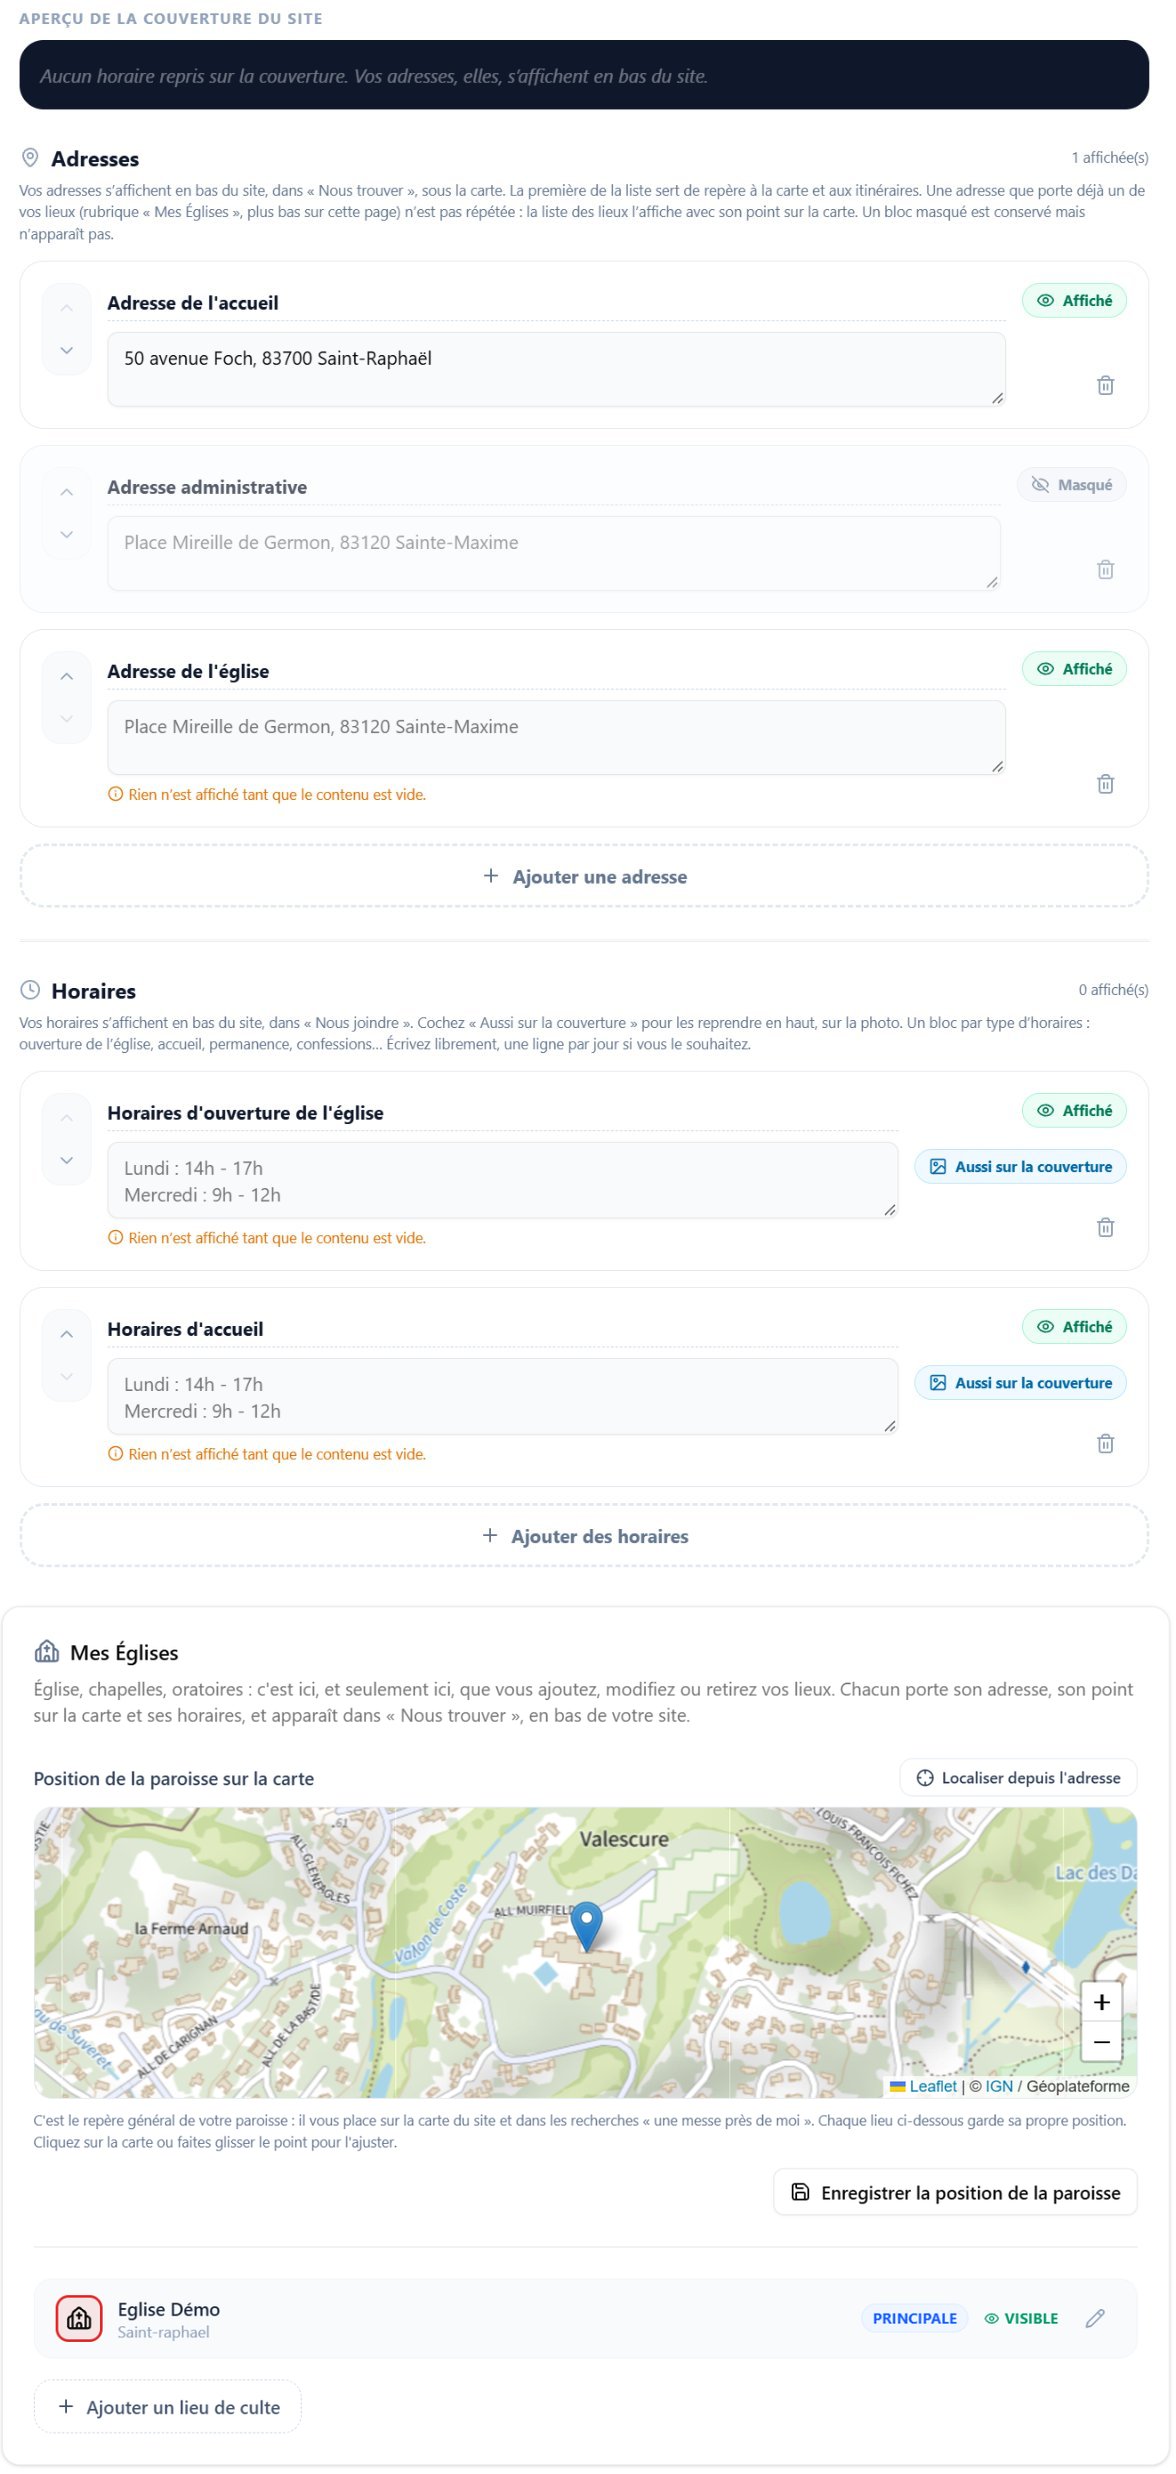This screenshot has height=2474, width=1176.
Task: Focus the Adresse de l'église text area
Action: pos(557,739)
